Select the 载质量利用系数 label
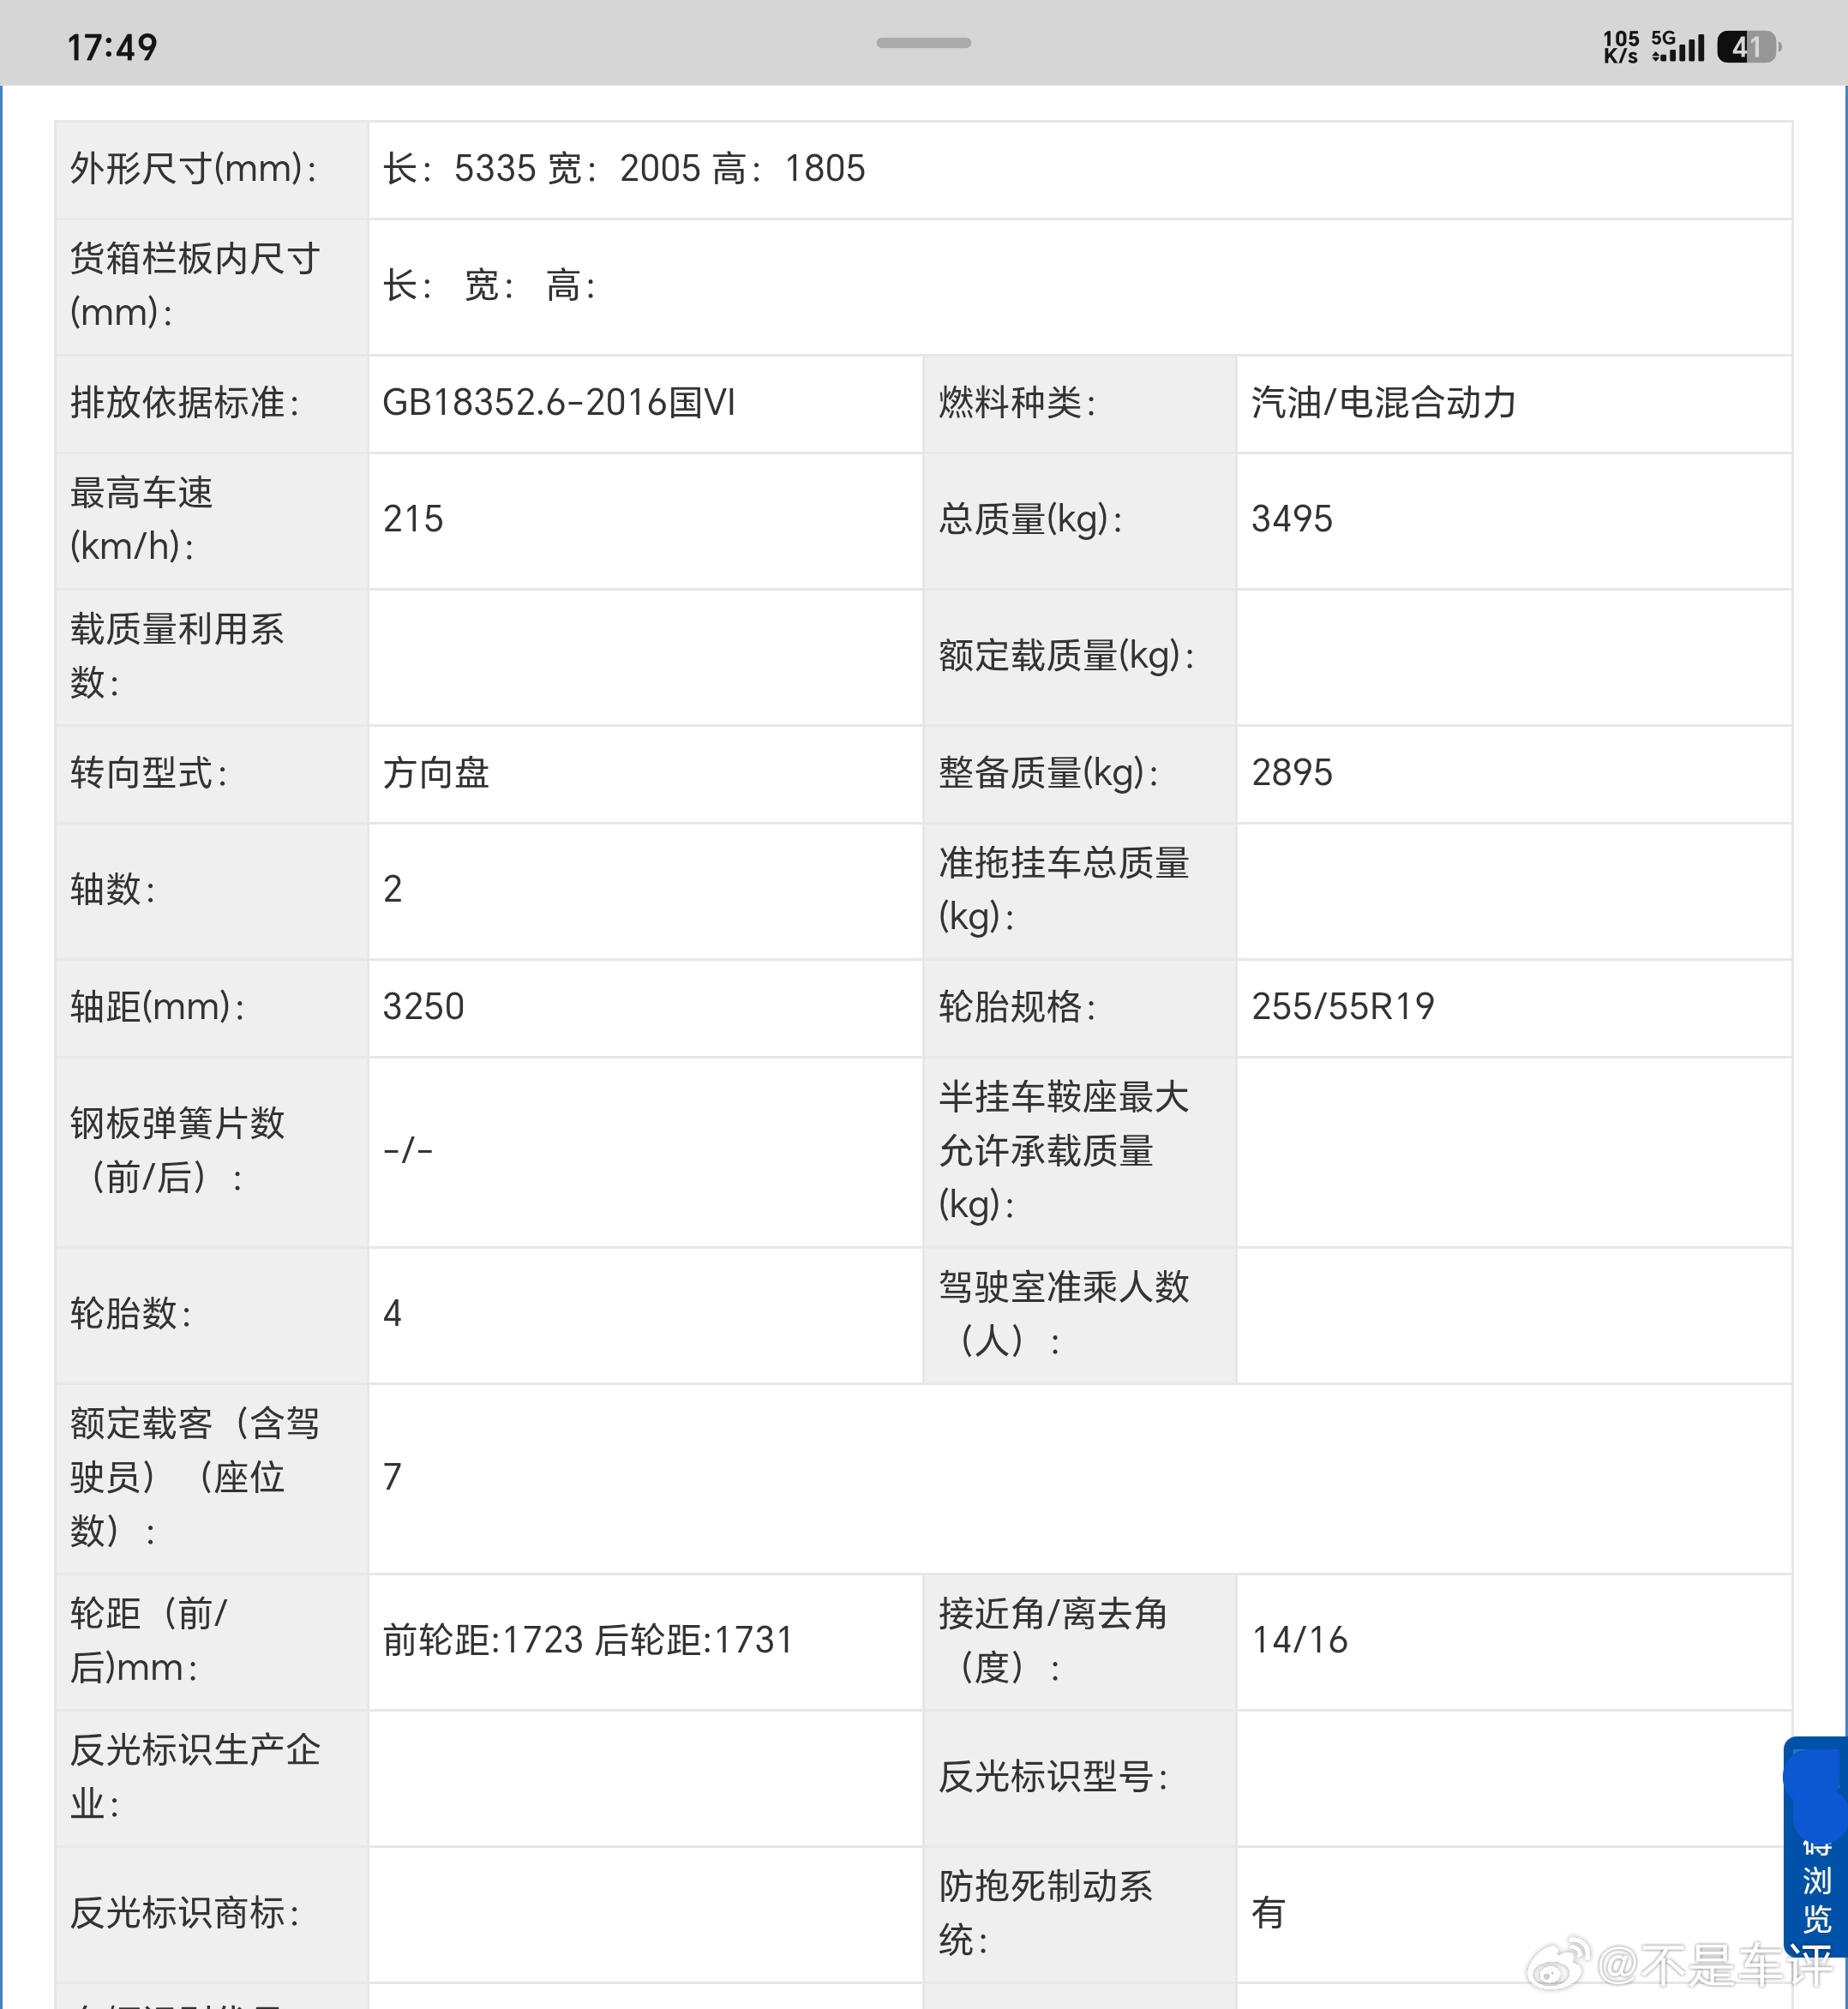Viewport: 1848px width, 2009px height. (177, 657)
